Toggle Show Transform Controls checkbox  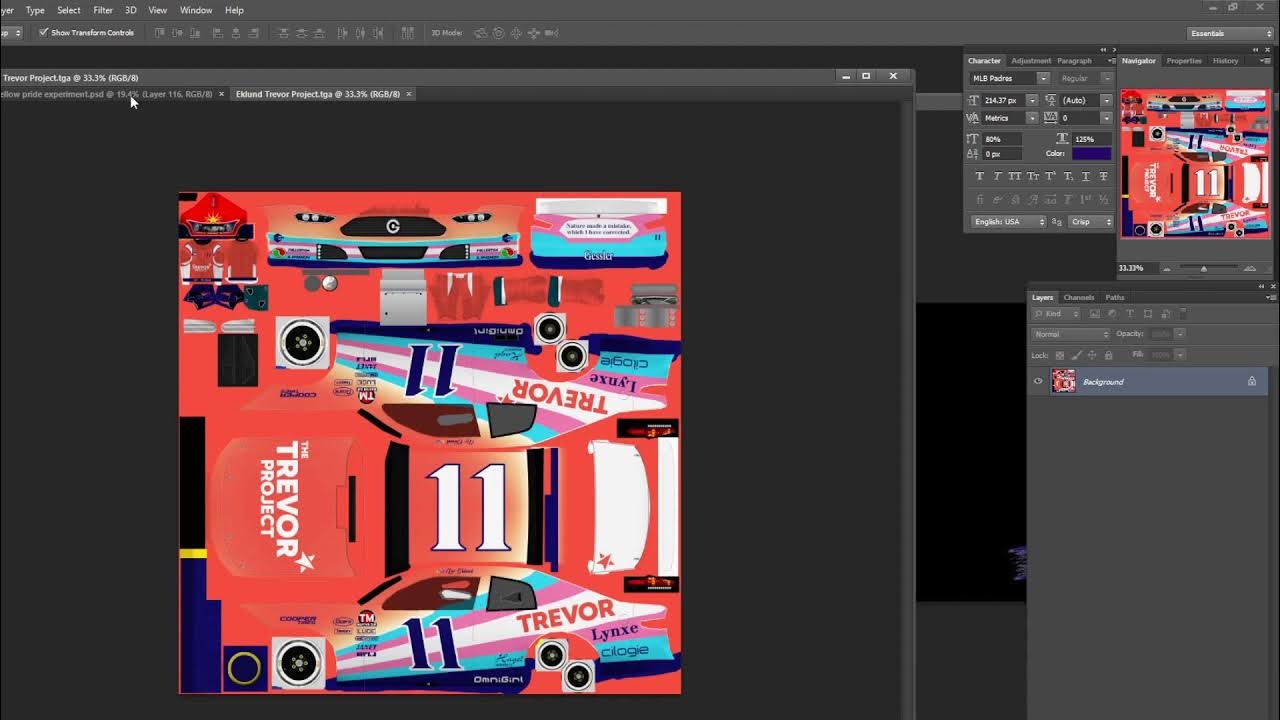(44, 33)
